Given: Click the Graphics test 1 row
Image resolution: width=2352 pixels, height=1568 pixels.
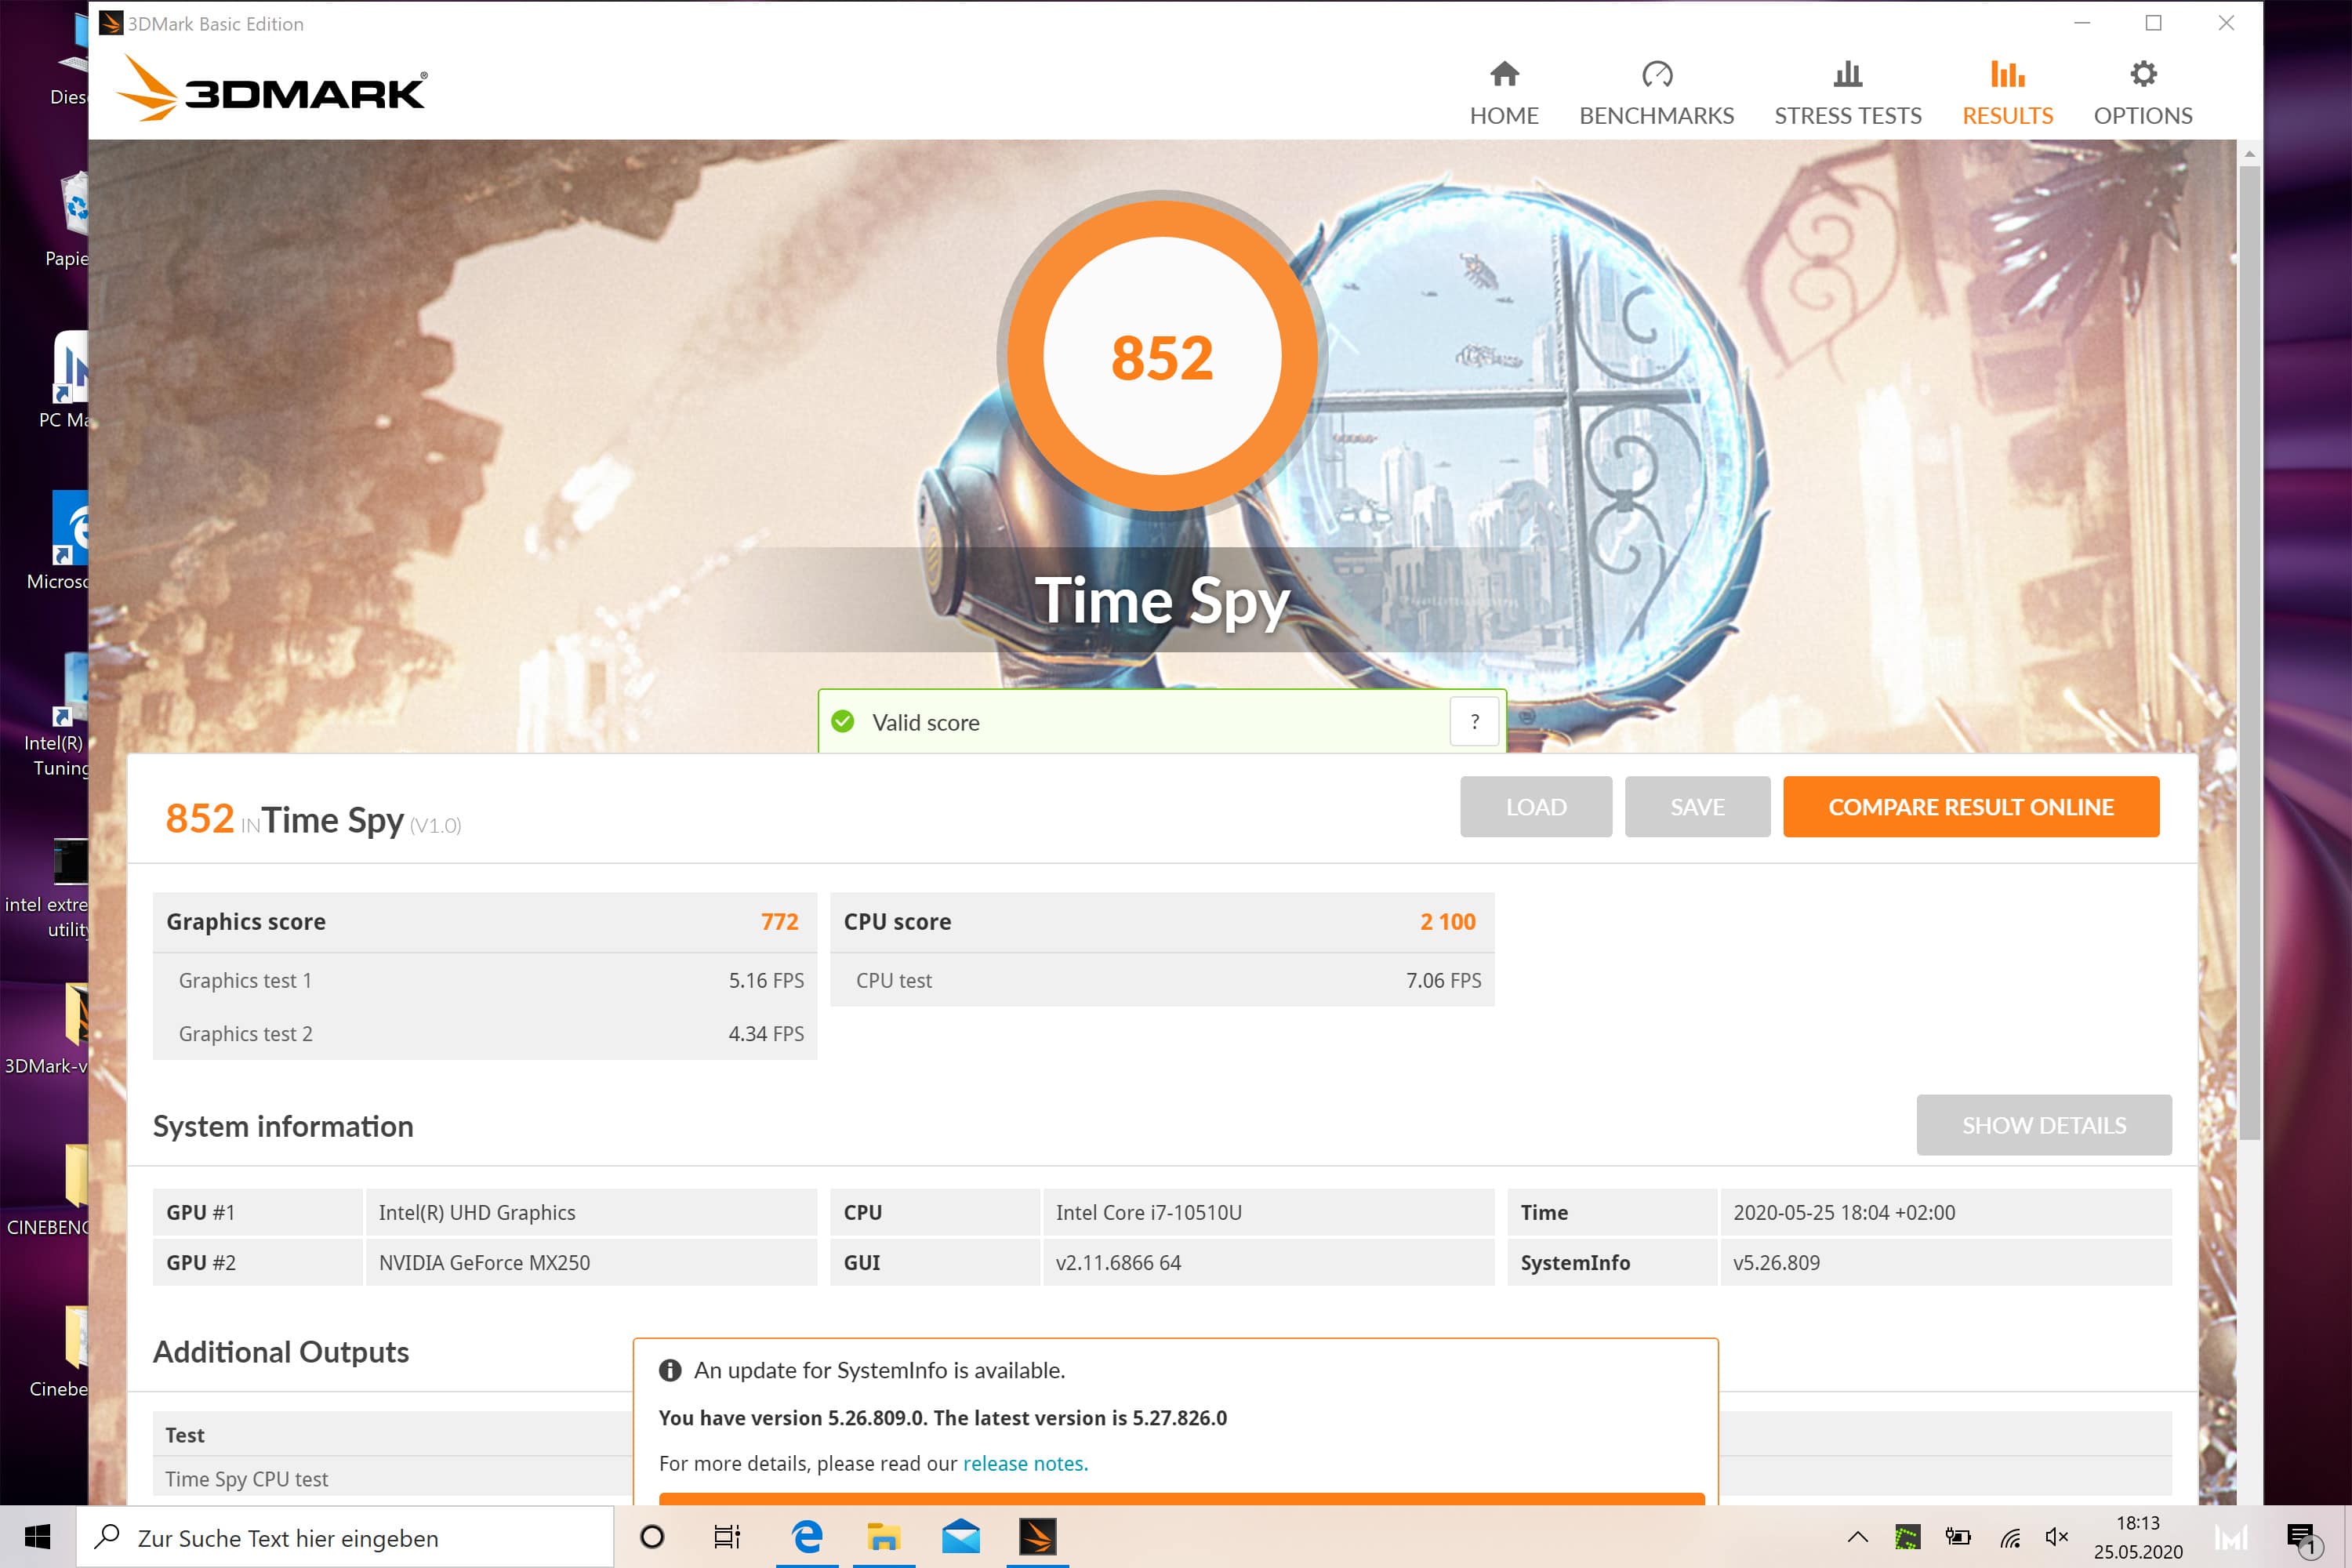Looking at the screenshot, I should click(485, 980).
